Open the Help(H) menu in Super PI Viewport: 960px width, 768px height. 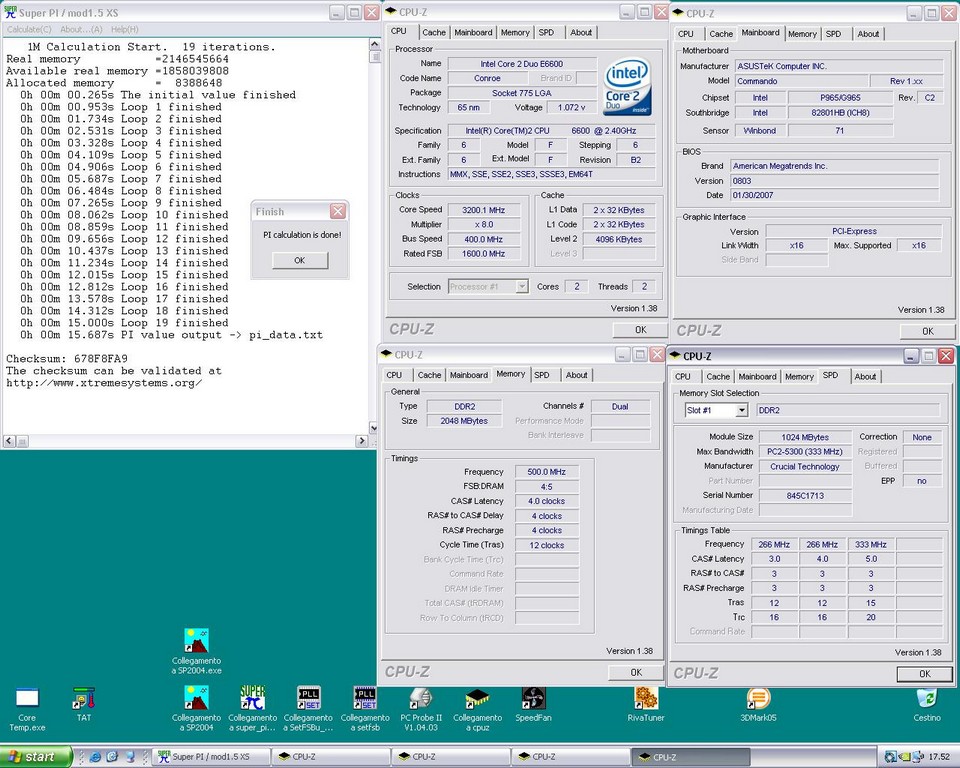tap(125, 29)
